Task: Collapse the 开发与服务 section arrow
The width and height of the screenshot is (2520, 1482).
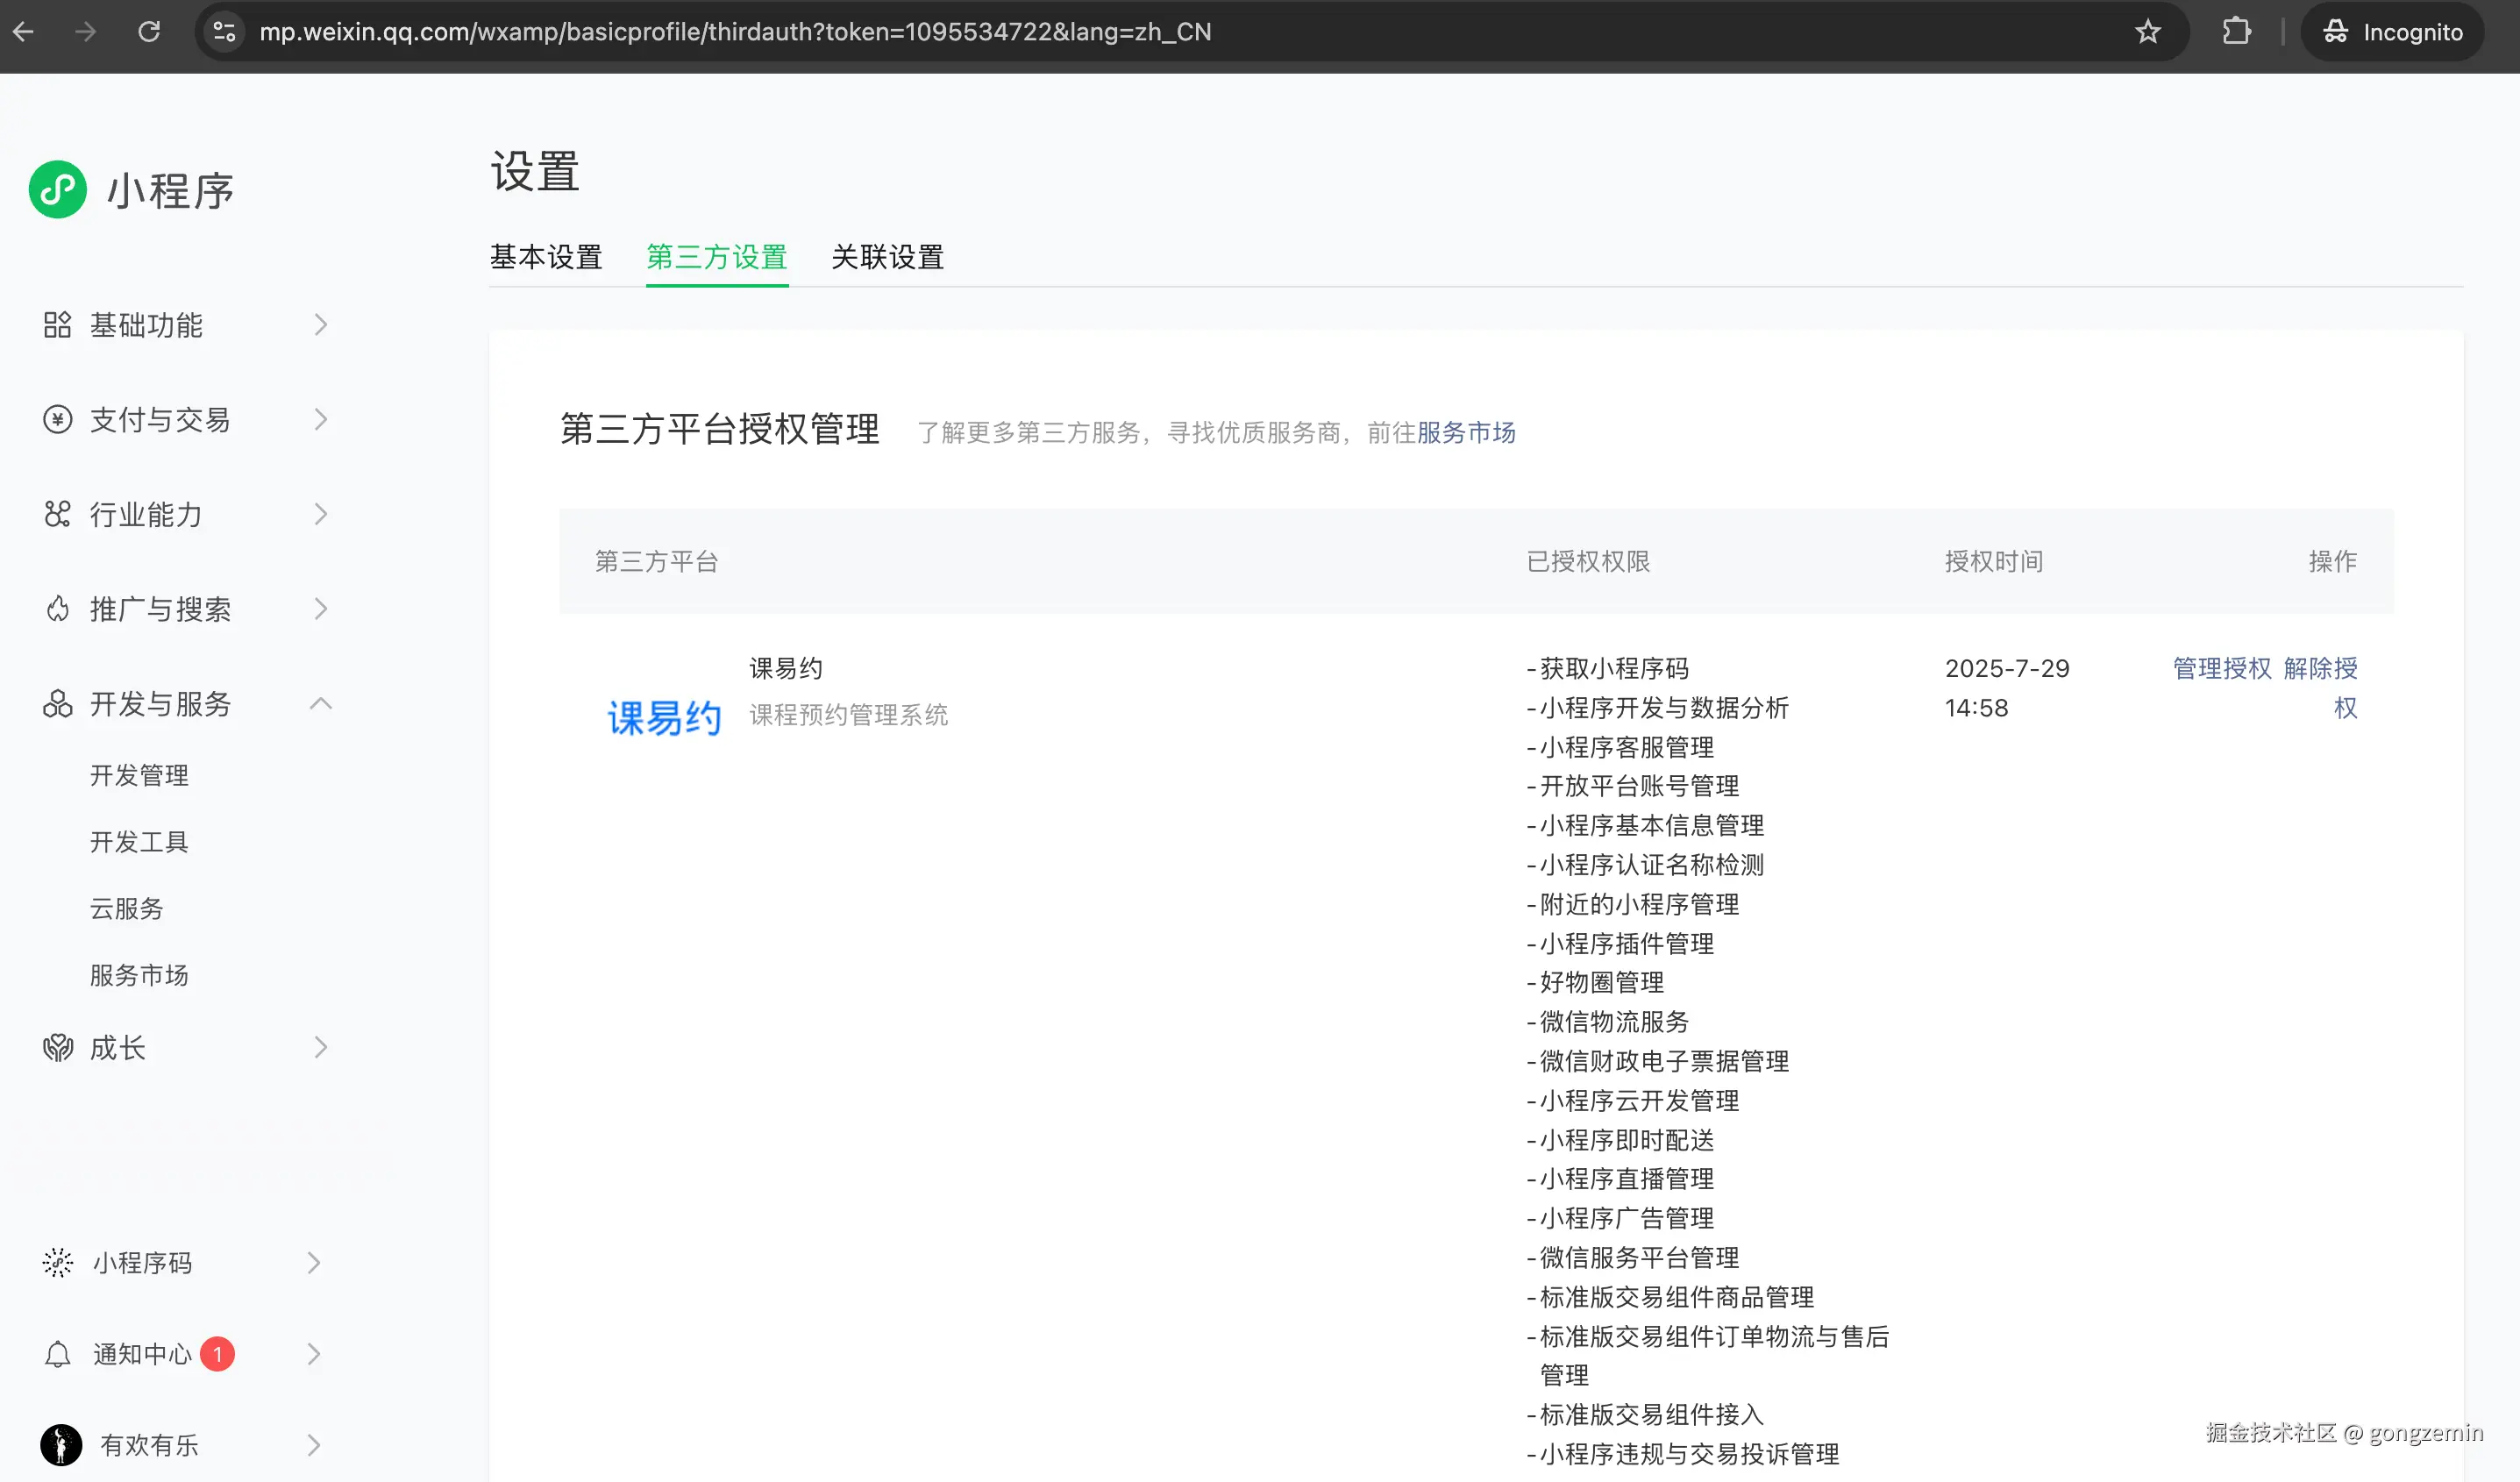Action: (320, 704)
